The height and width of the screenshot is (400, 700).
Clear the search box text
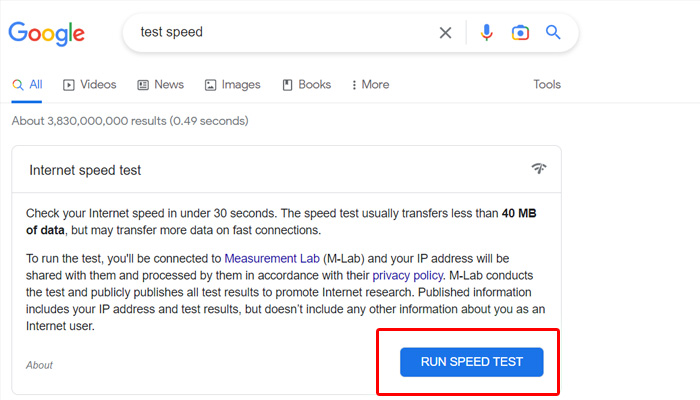click(x=445, y=33)
